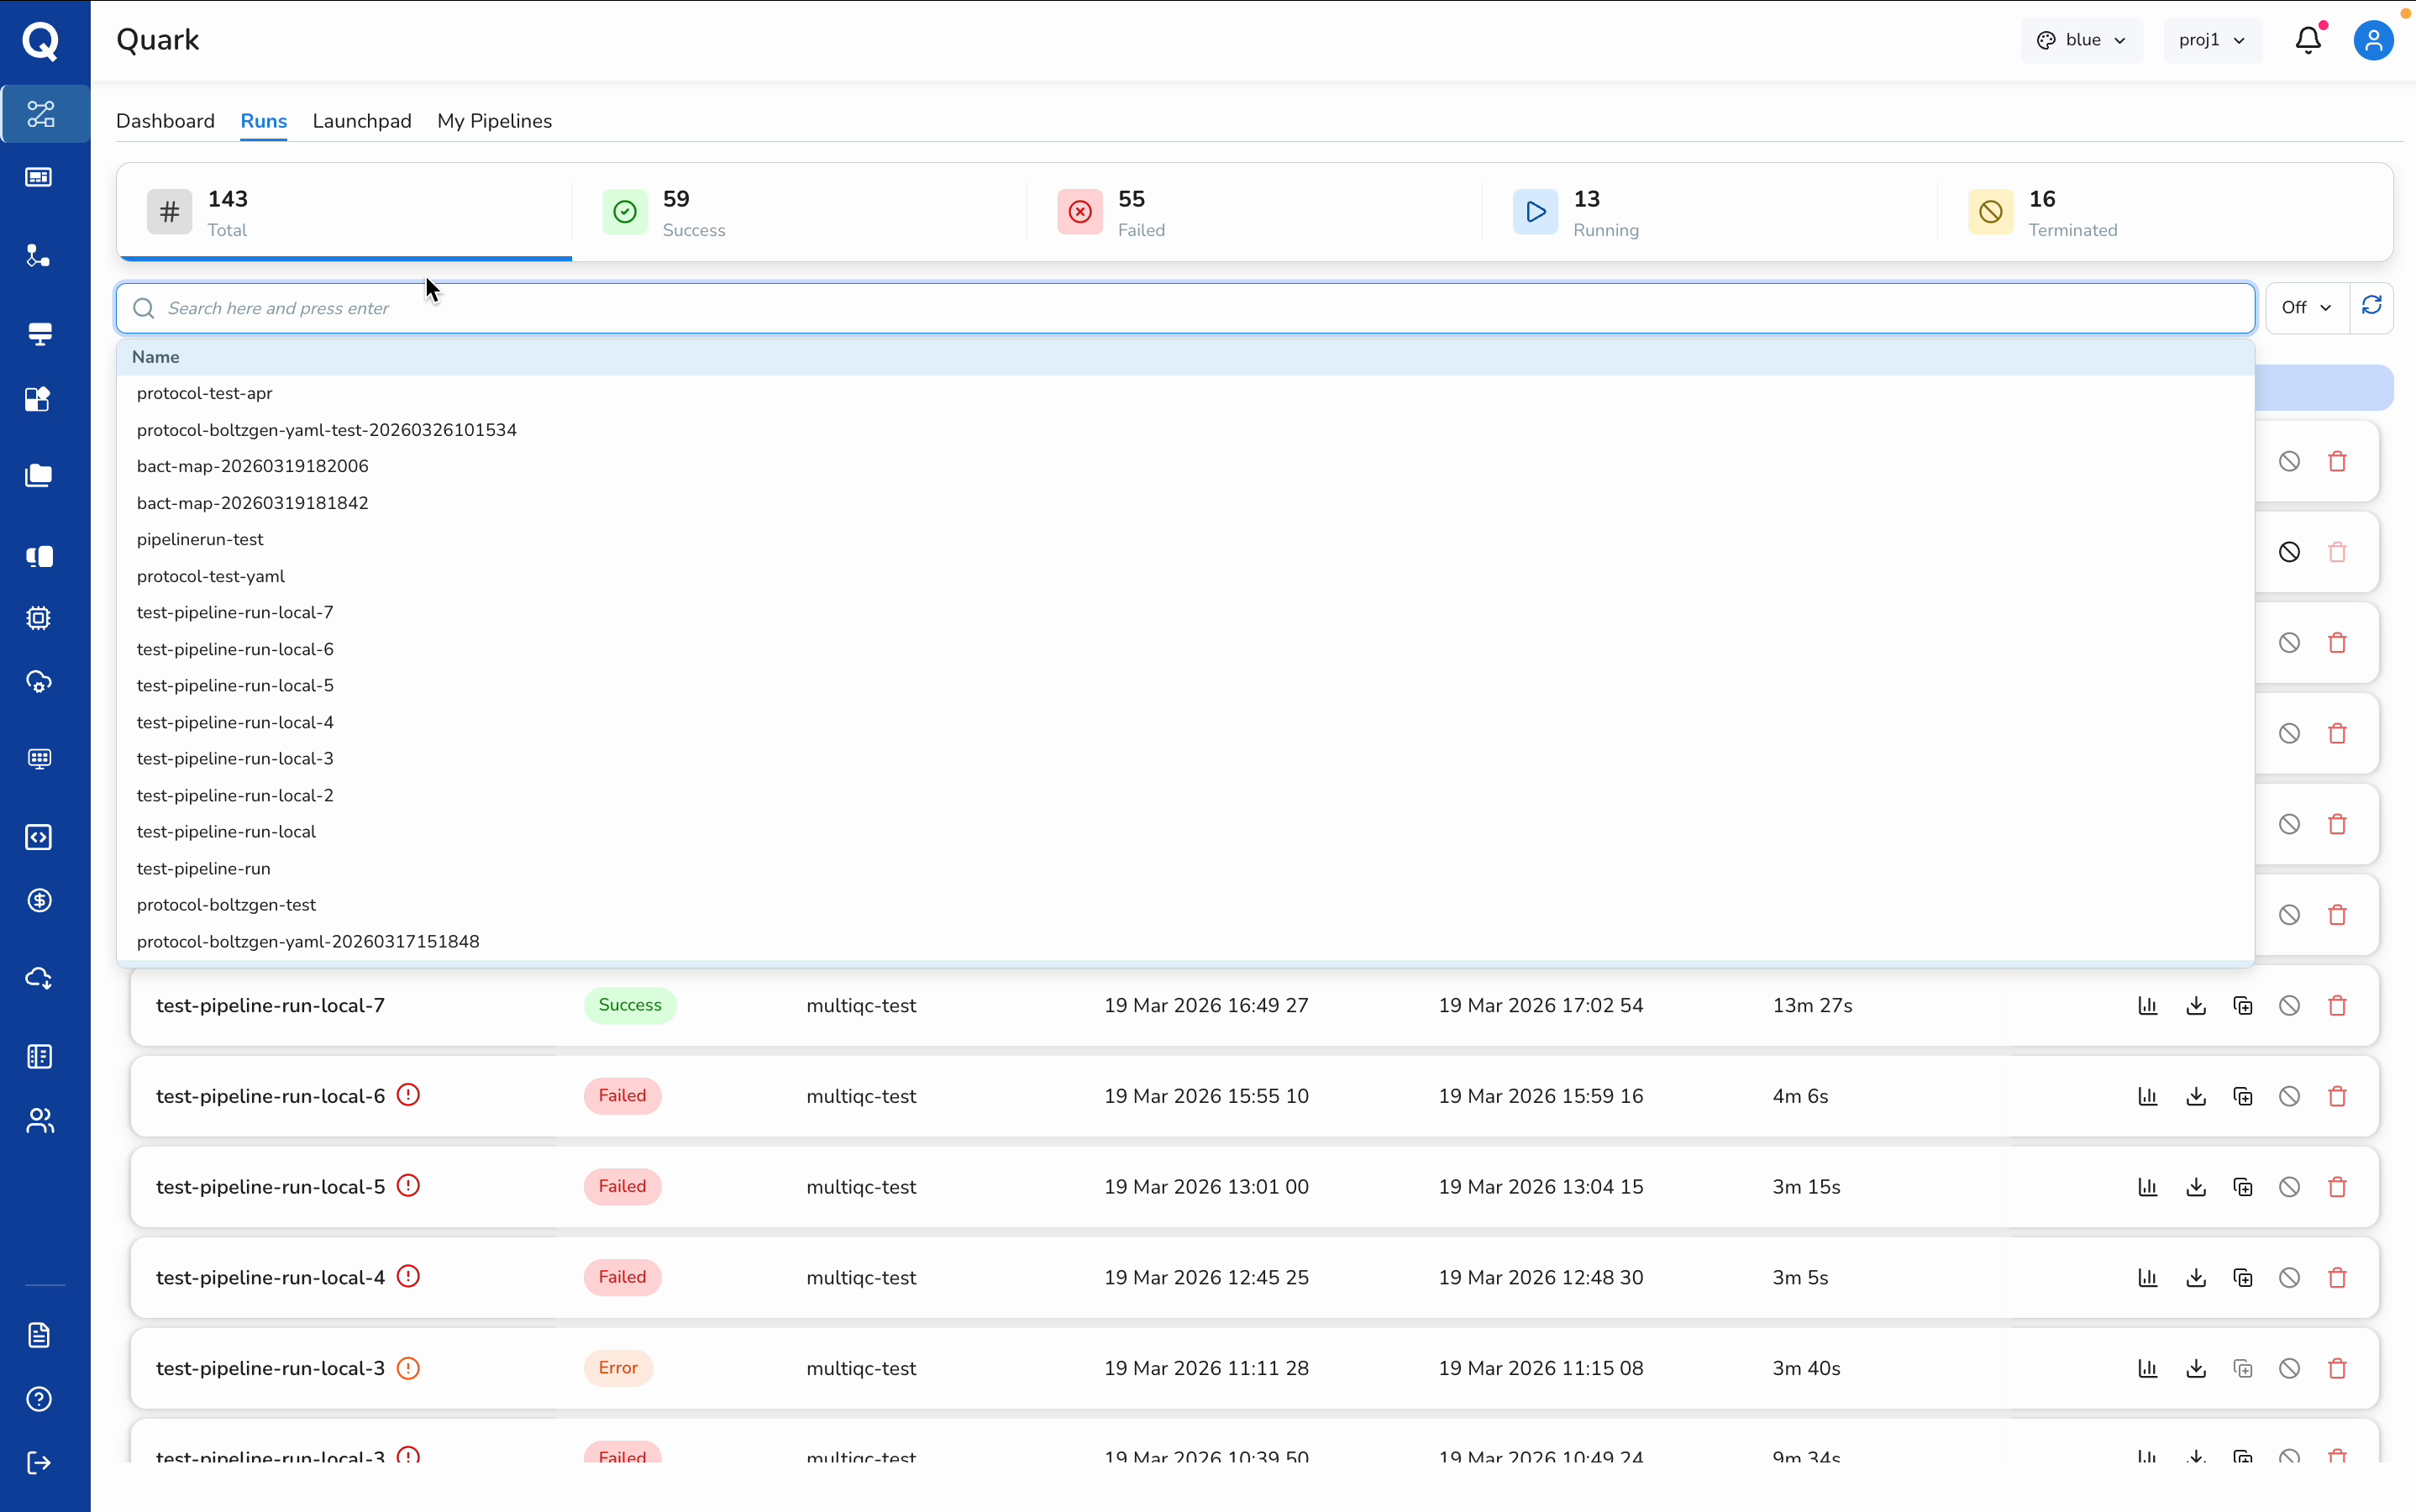Open the Quark logo home icon
The image size is (2416, 1512).
pyautogui.click(x=40, y=41)
